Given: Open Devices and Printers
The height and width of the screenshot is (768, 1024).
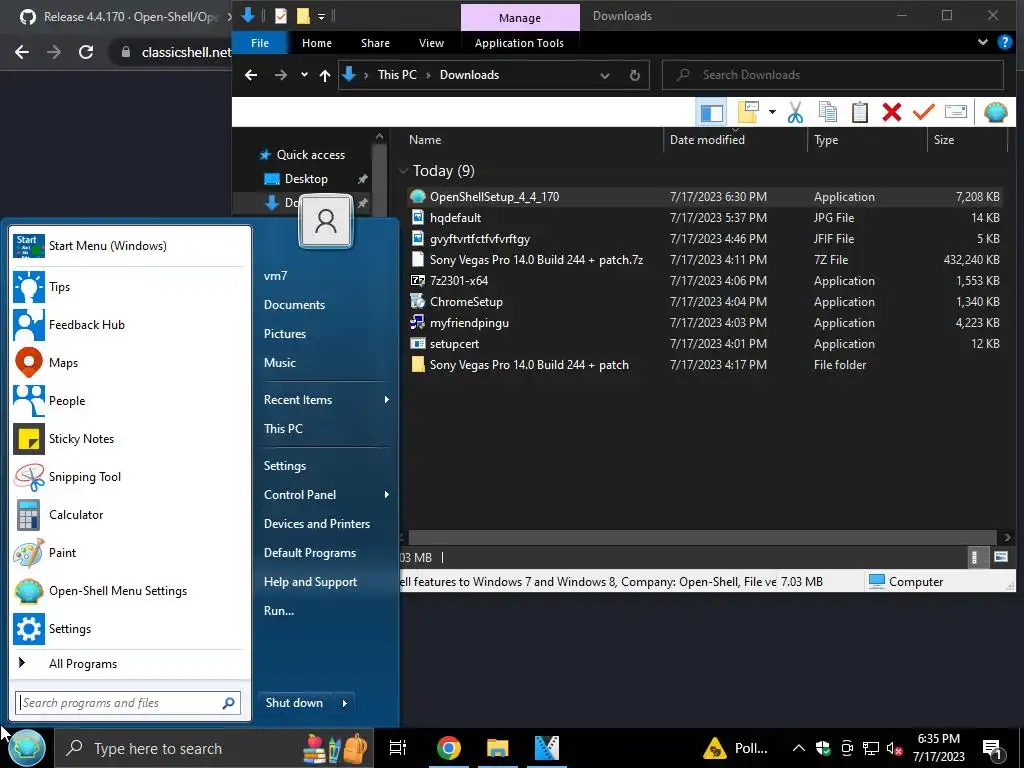Looking at the screenshot, I should pos(317,524).
